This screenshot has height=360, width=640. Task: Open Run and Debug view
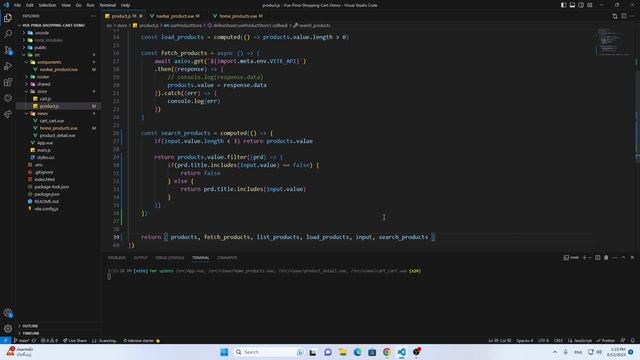(x=8, y=66)
